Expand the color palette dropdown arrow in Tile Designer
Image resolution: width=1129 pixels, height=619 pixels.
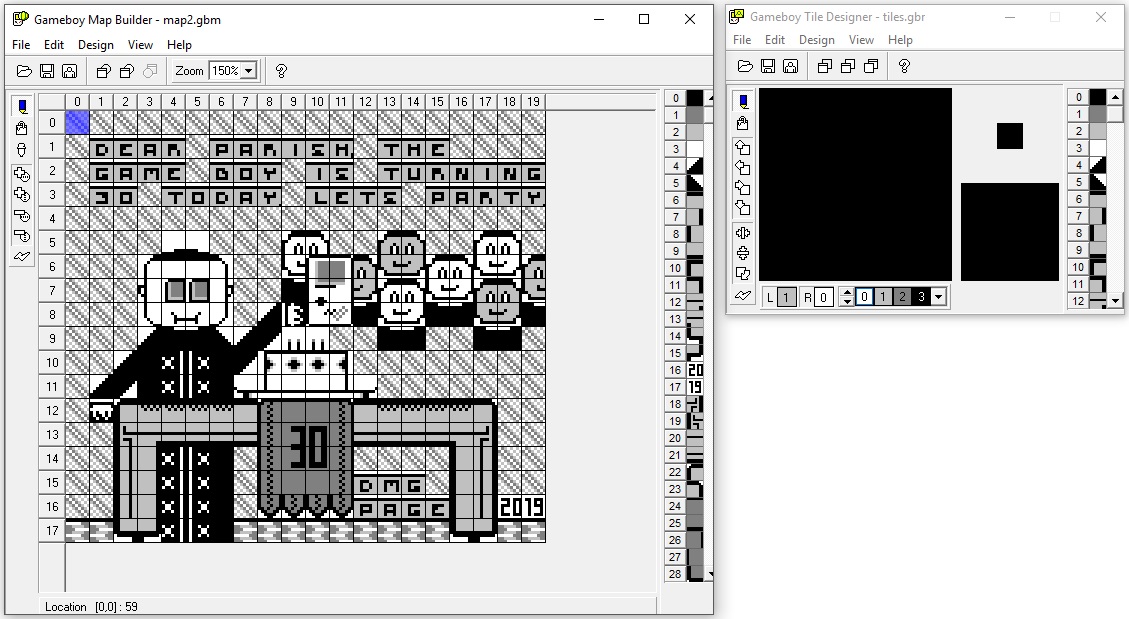(938, 297)
